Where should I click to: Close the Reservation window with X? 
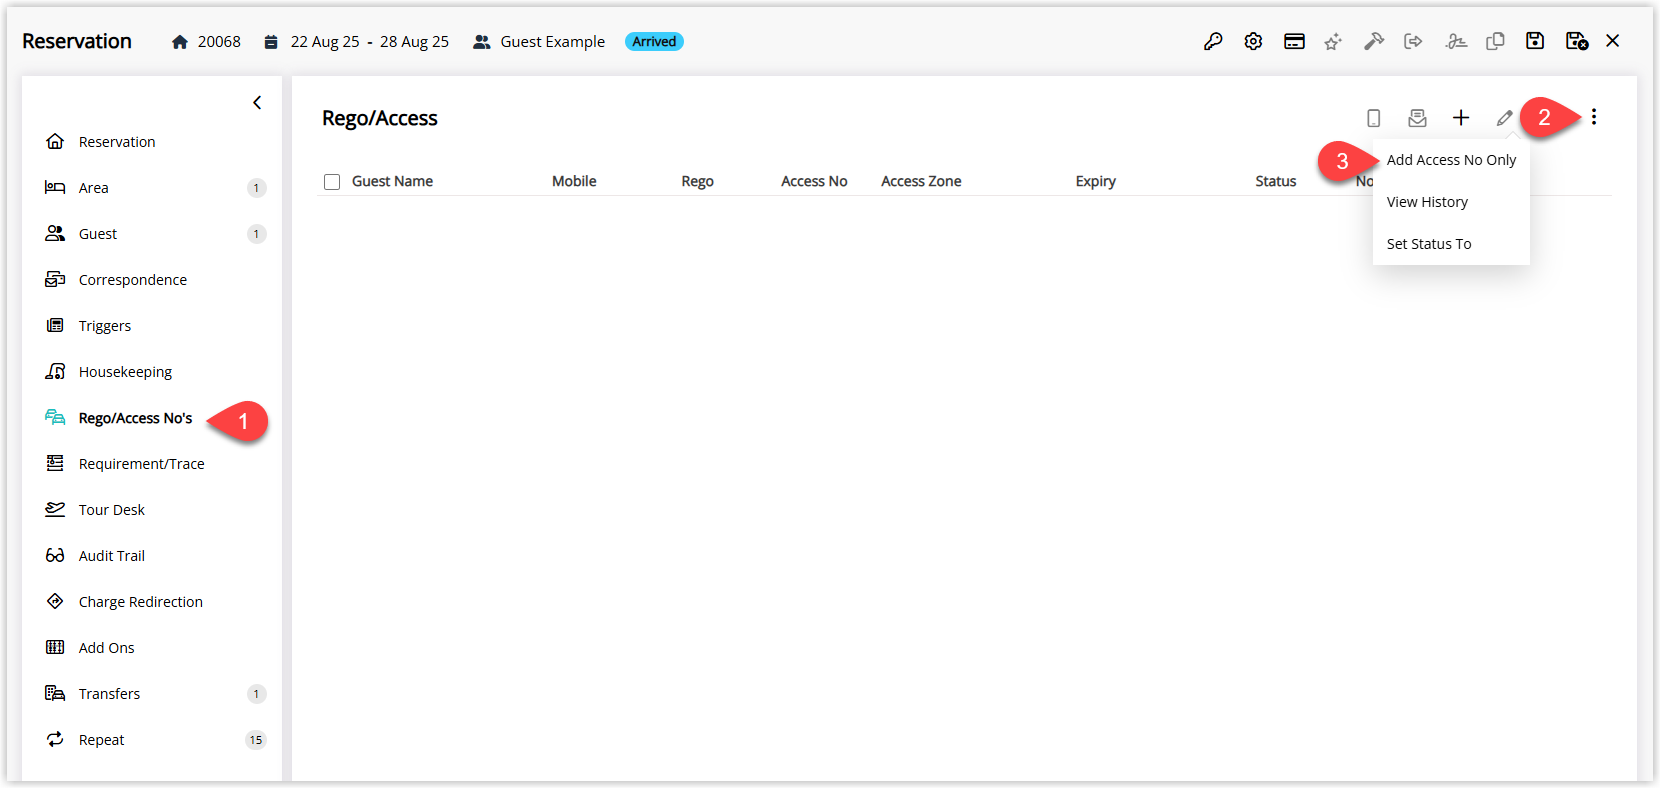tap(1613, 41)
